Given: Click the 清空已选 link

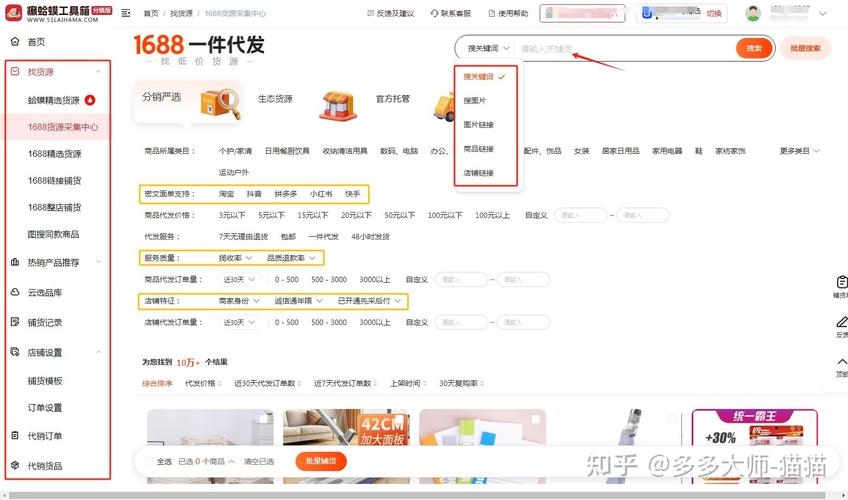Looking at the screenshot, I should (x=259, y=461).
